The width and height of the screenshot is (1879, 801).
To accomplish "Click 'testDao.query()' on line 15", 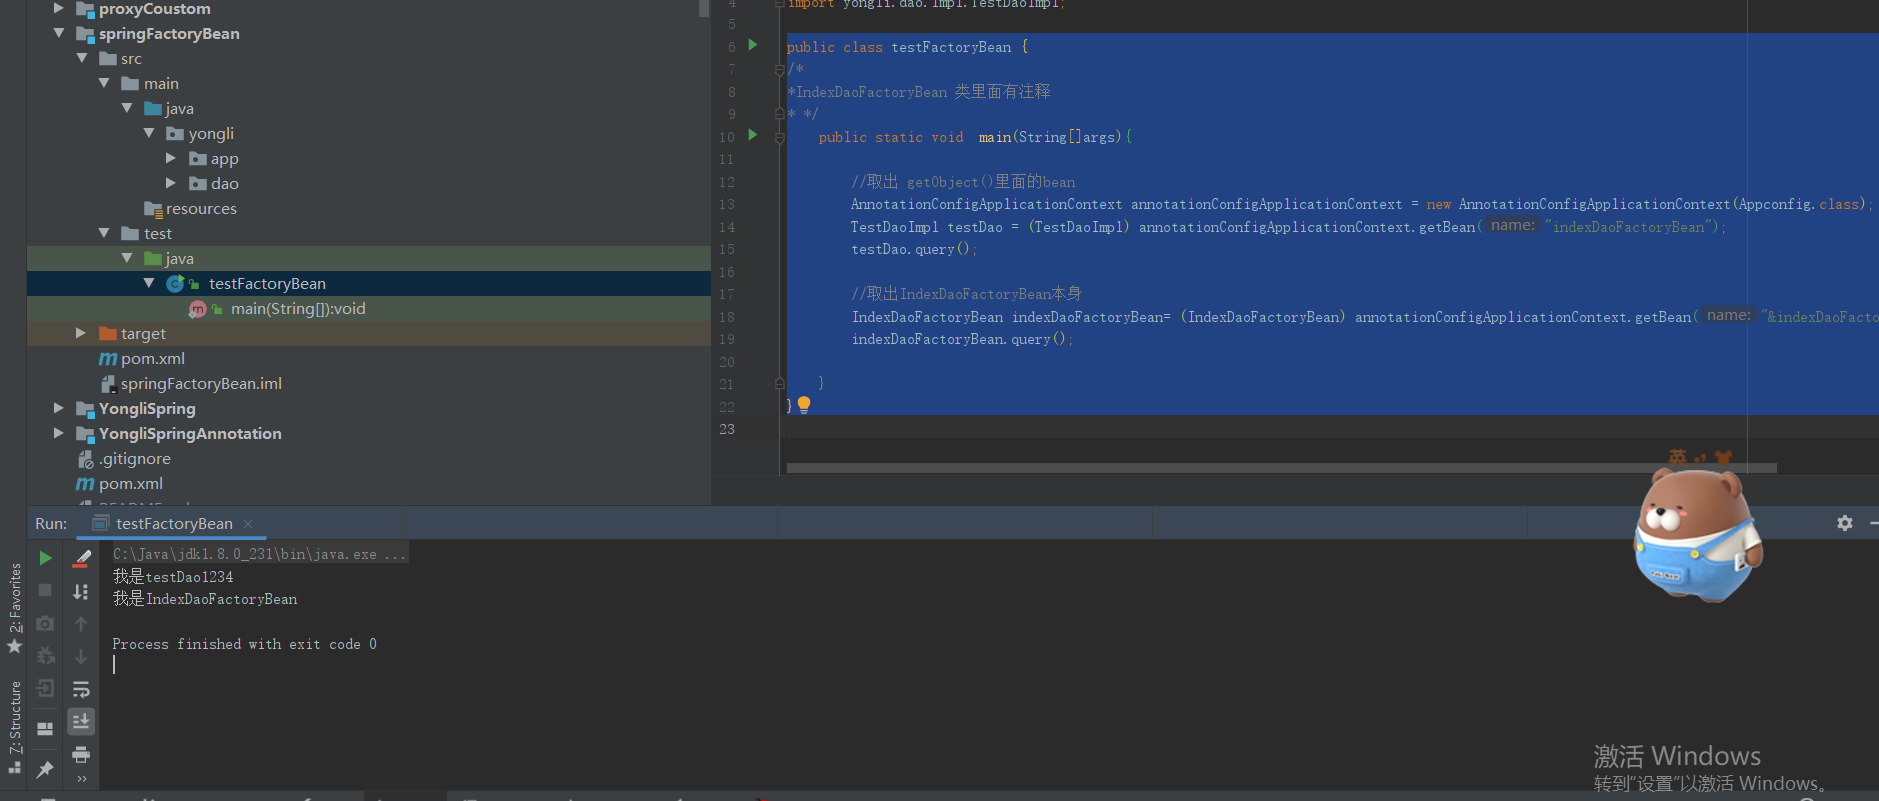I will coord(913,249).
